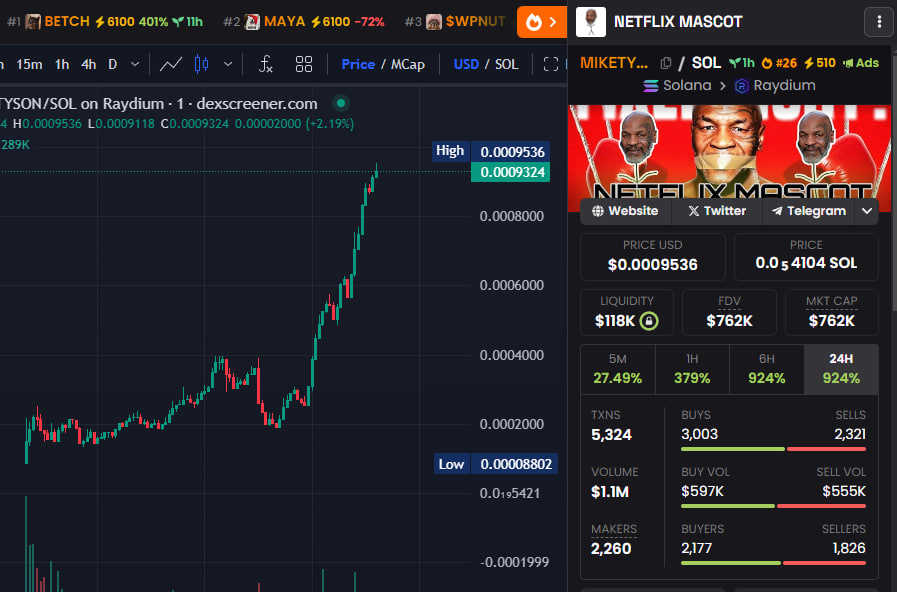Select the 6H stats tab
897x592 pixels.
[x=767, y=369]
